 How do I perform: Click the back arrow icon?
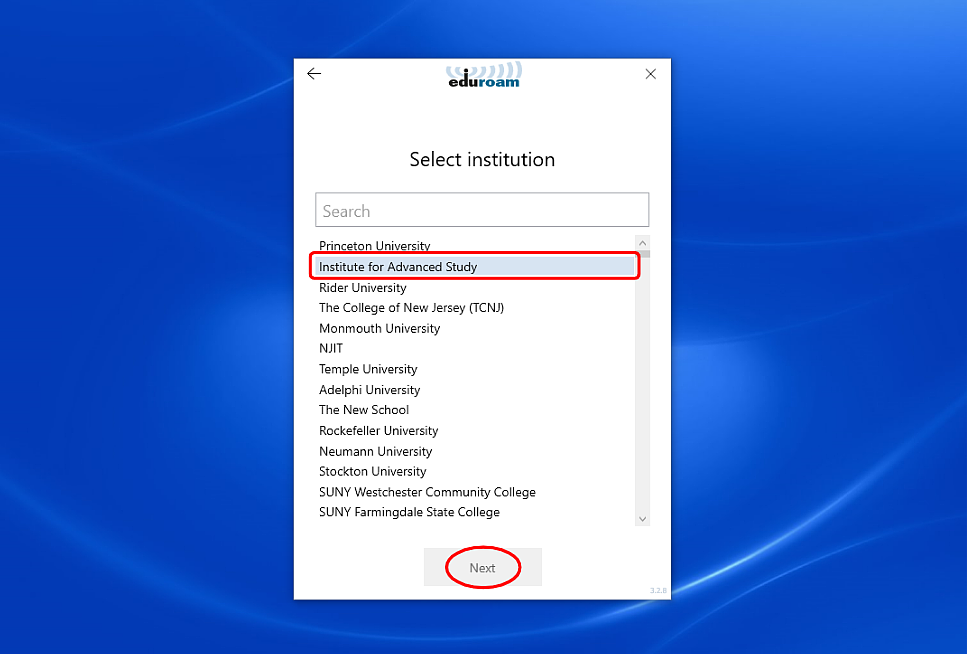tap(314, 74)
